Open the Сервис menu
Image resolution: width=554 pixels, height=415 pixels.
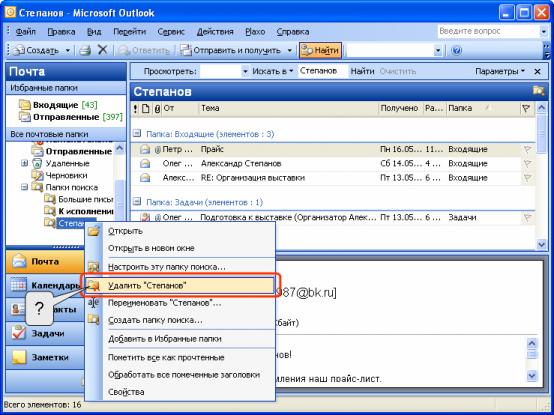pos(171,32)
